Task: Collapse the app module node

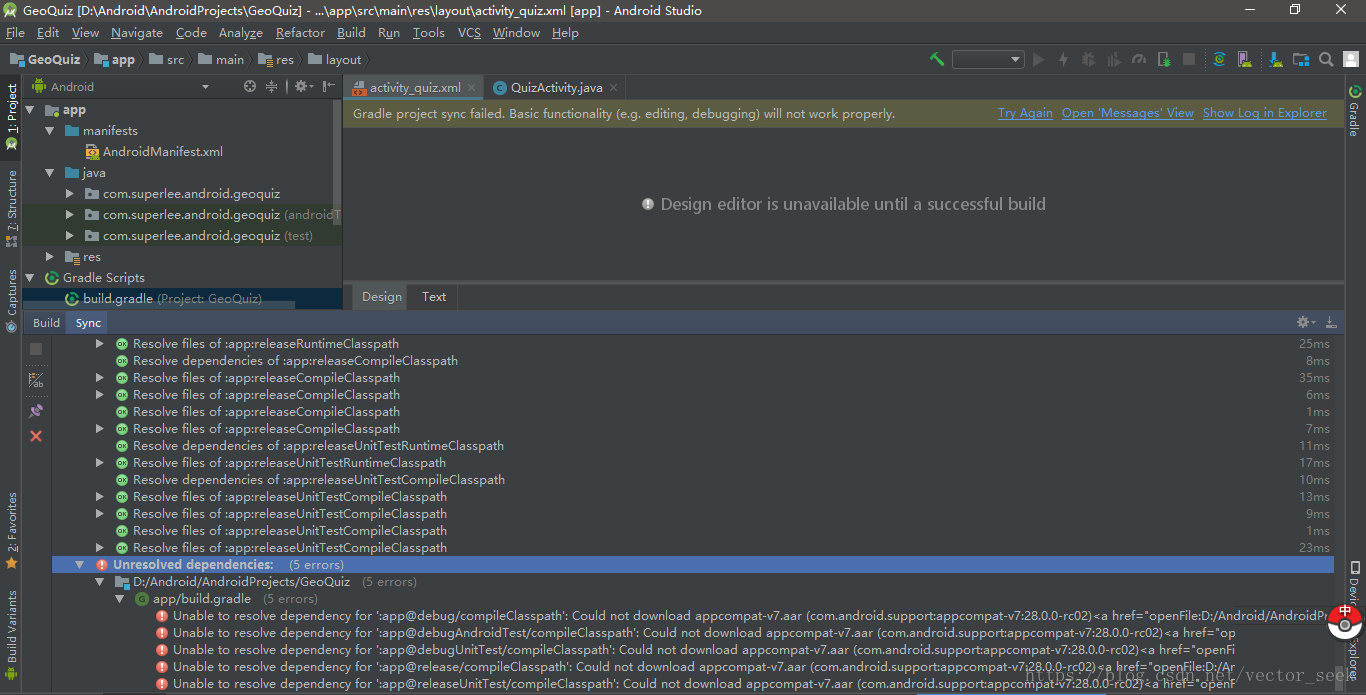Action: 29,110
